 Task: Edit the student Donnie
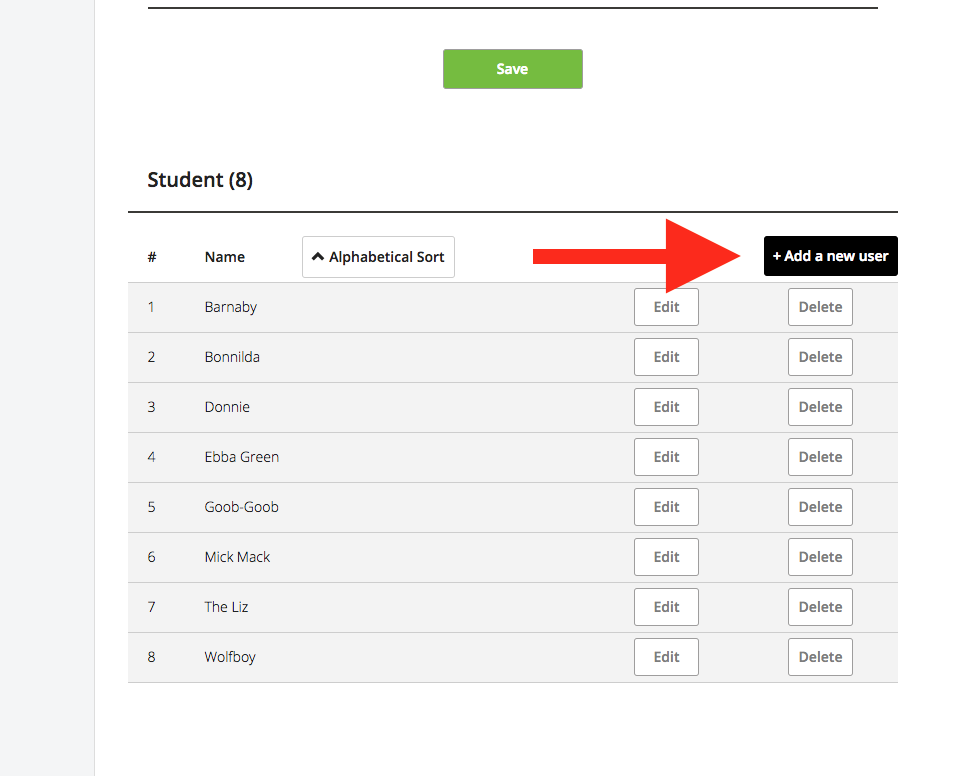click(666, 407)
